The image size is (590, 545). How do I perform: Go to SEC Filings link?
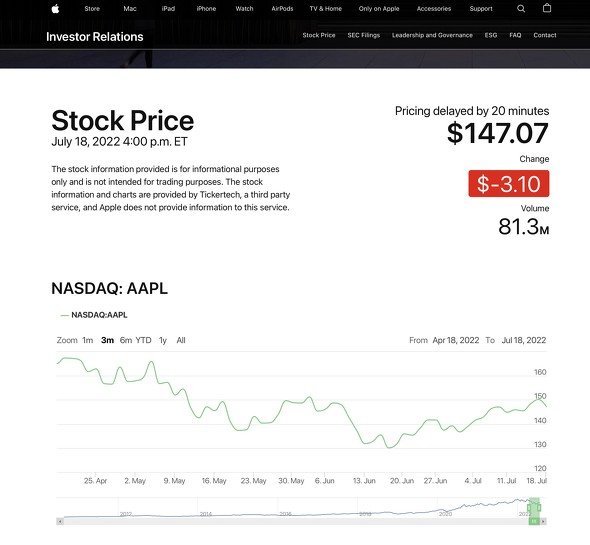click(x=363, y=35)
